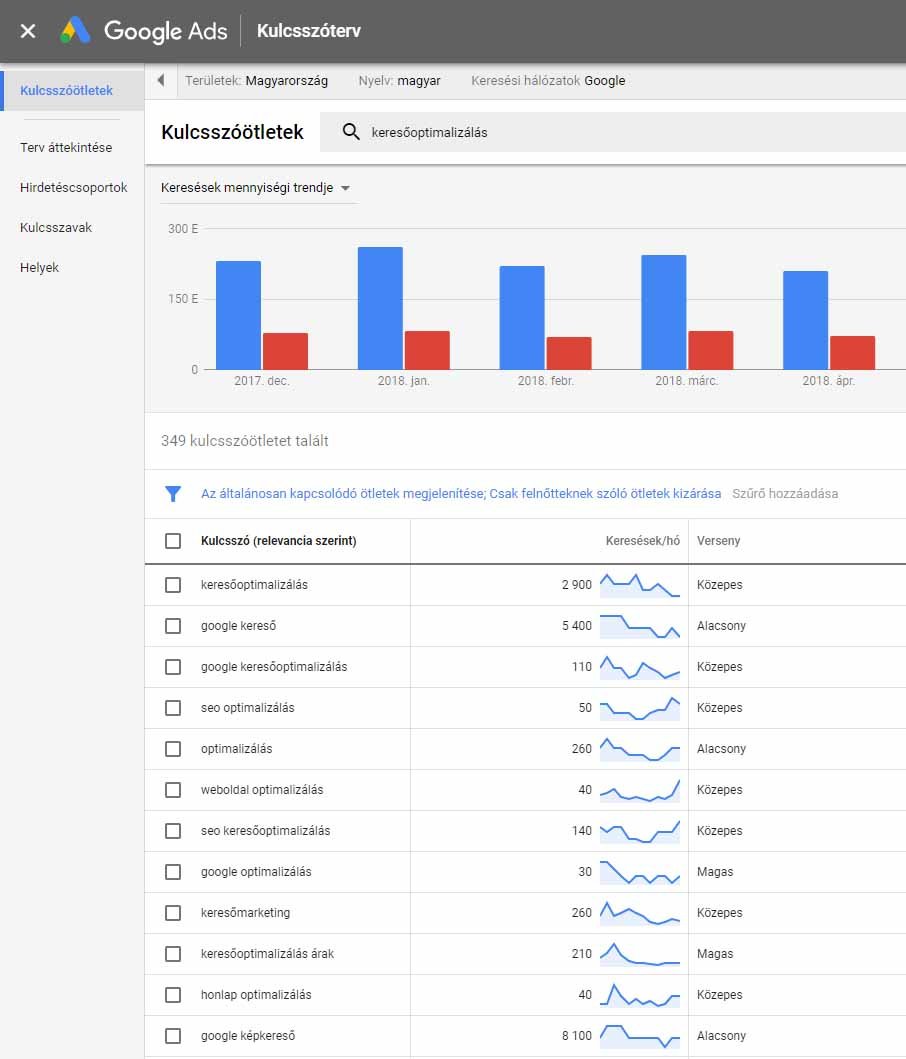Open filters with the blue funnel icon
906x1059 pixels.
[174, 493]
